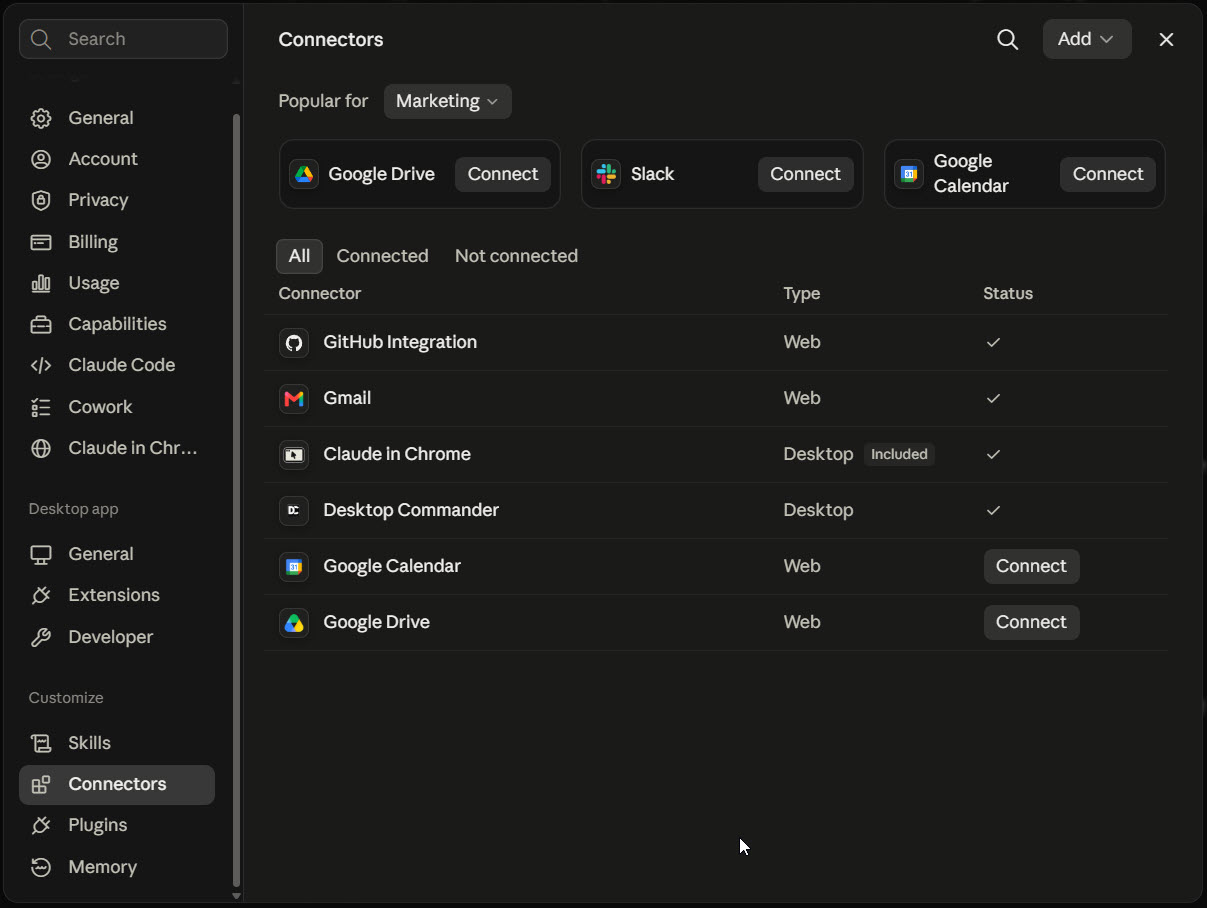
Task: Click the Gmail connector name
Action: tap(347, 398)
